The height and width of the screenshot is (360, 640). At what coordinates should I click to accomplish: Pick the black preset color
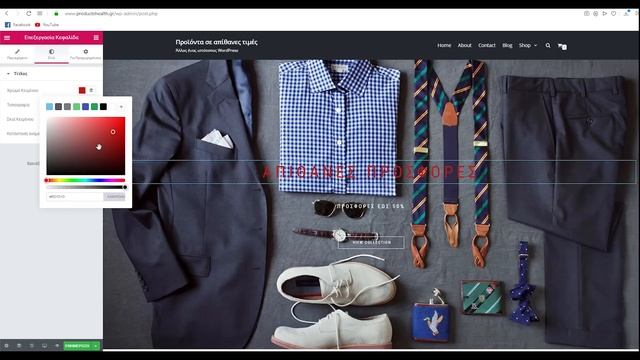point(103,107)
